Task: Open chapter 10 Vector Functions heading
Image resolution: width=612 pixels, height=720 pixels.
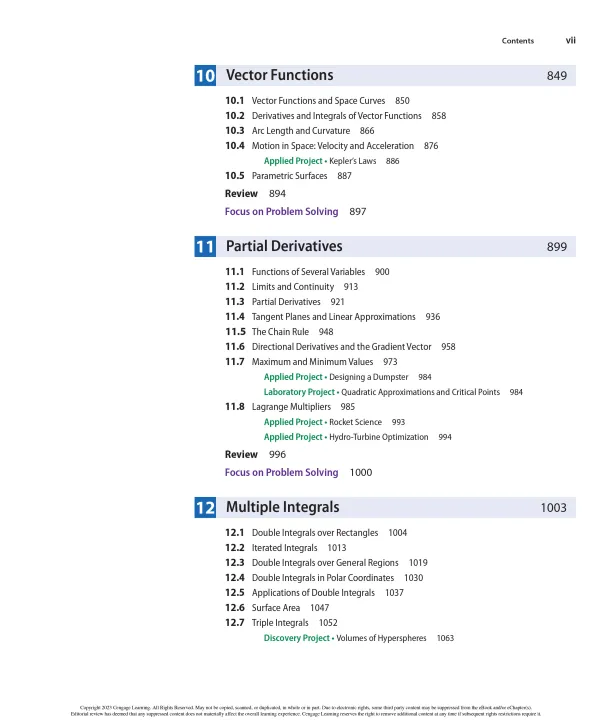Action: click(x=280, y=76)
